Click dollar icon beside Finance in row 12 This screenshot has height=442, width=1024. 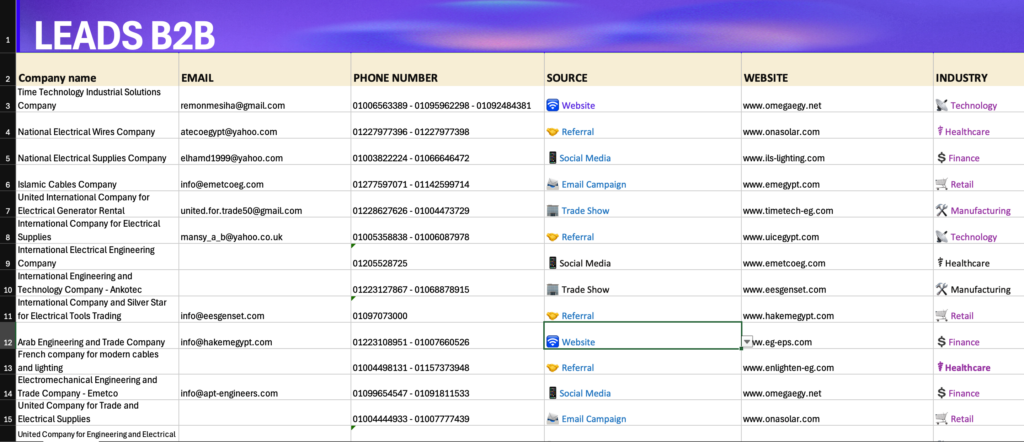pos(941,341)
